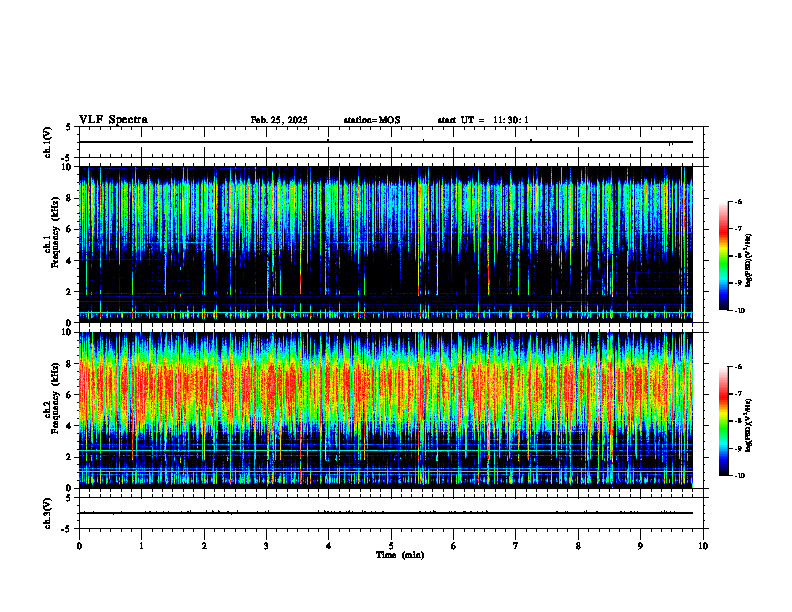Image resolution: width=792 pixels, height=612 pixels.
Task: Click the '-10' value on ch.2 colorbar
Action: point(739,476)
